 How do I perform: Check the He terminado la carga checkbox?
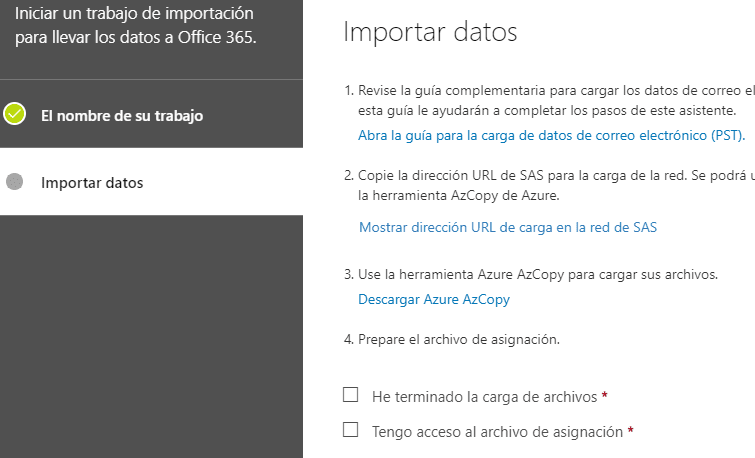[351, 394]
